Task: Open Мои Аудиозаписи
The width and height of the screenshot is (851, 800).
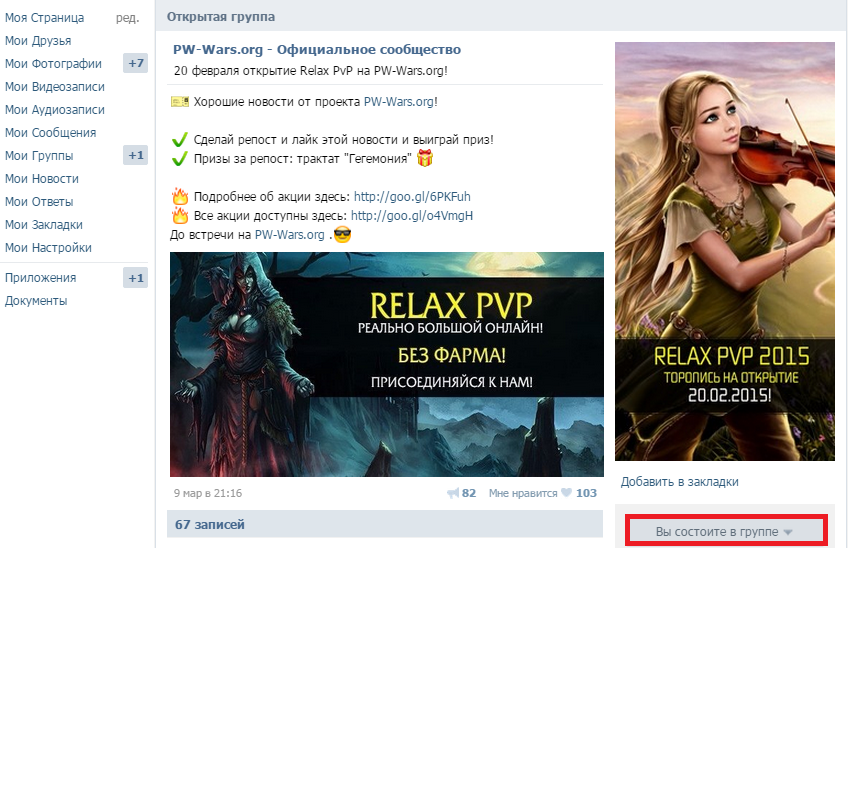Action: pos(55,110)
